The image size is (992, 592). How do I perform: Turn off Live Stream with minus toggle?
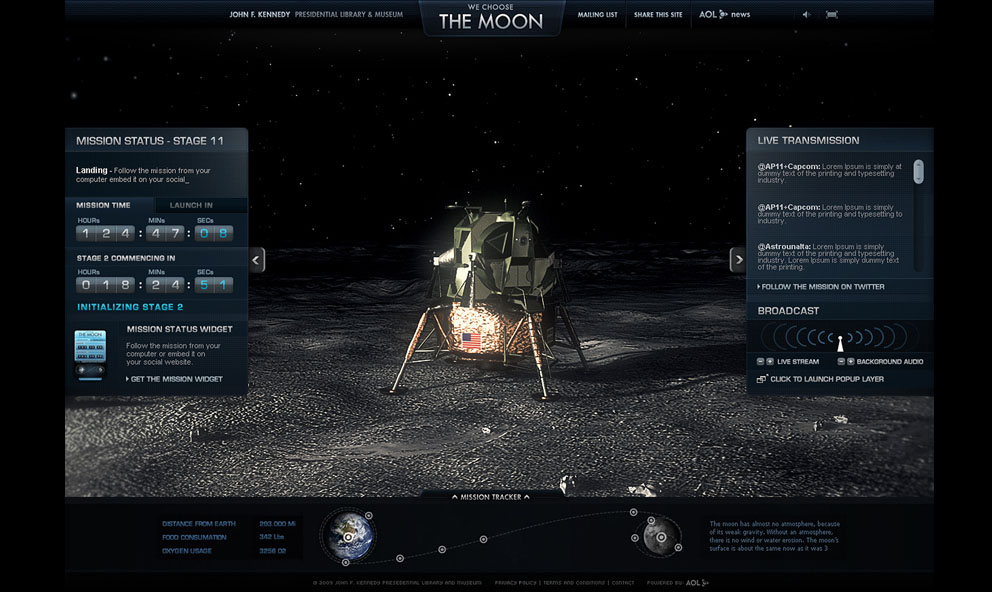pyautogui.click(x=760, y=361)
